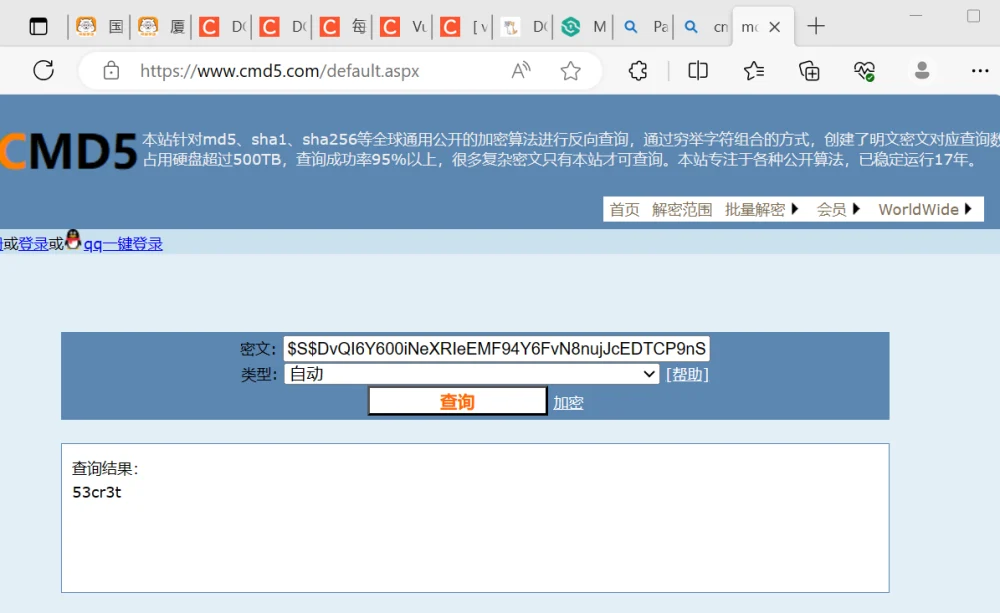
Task: Switch to the tab labeled [v
Action: click(x=464, y=27)
